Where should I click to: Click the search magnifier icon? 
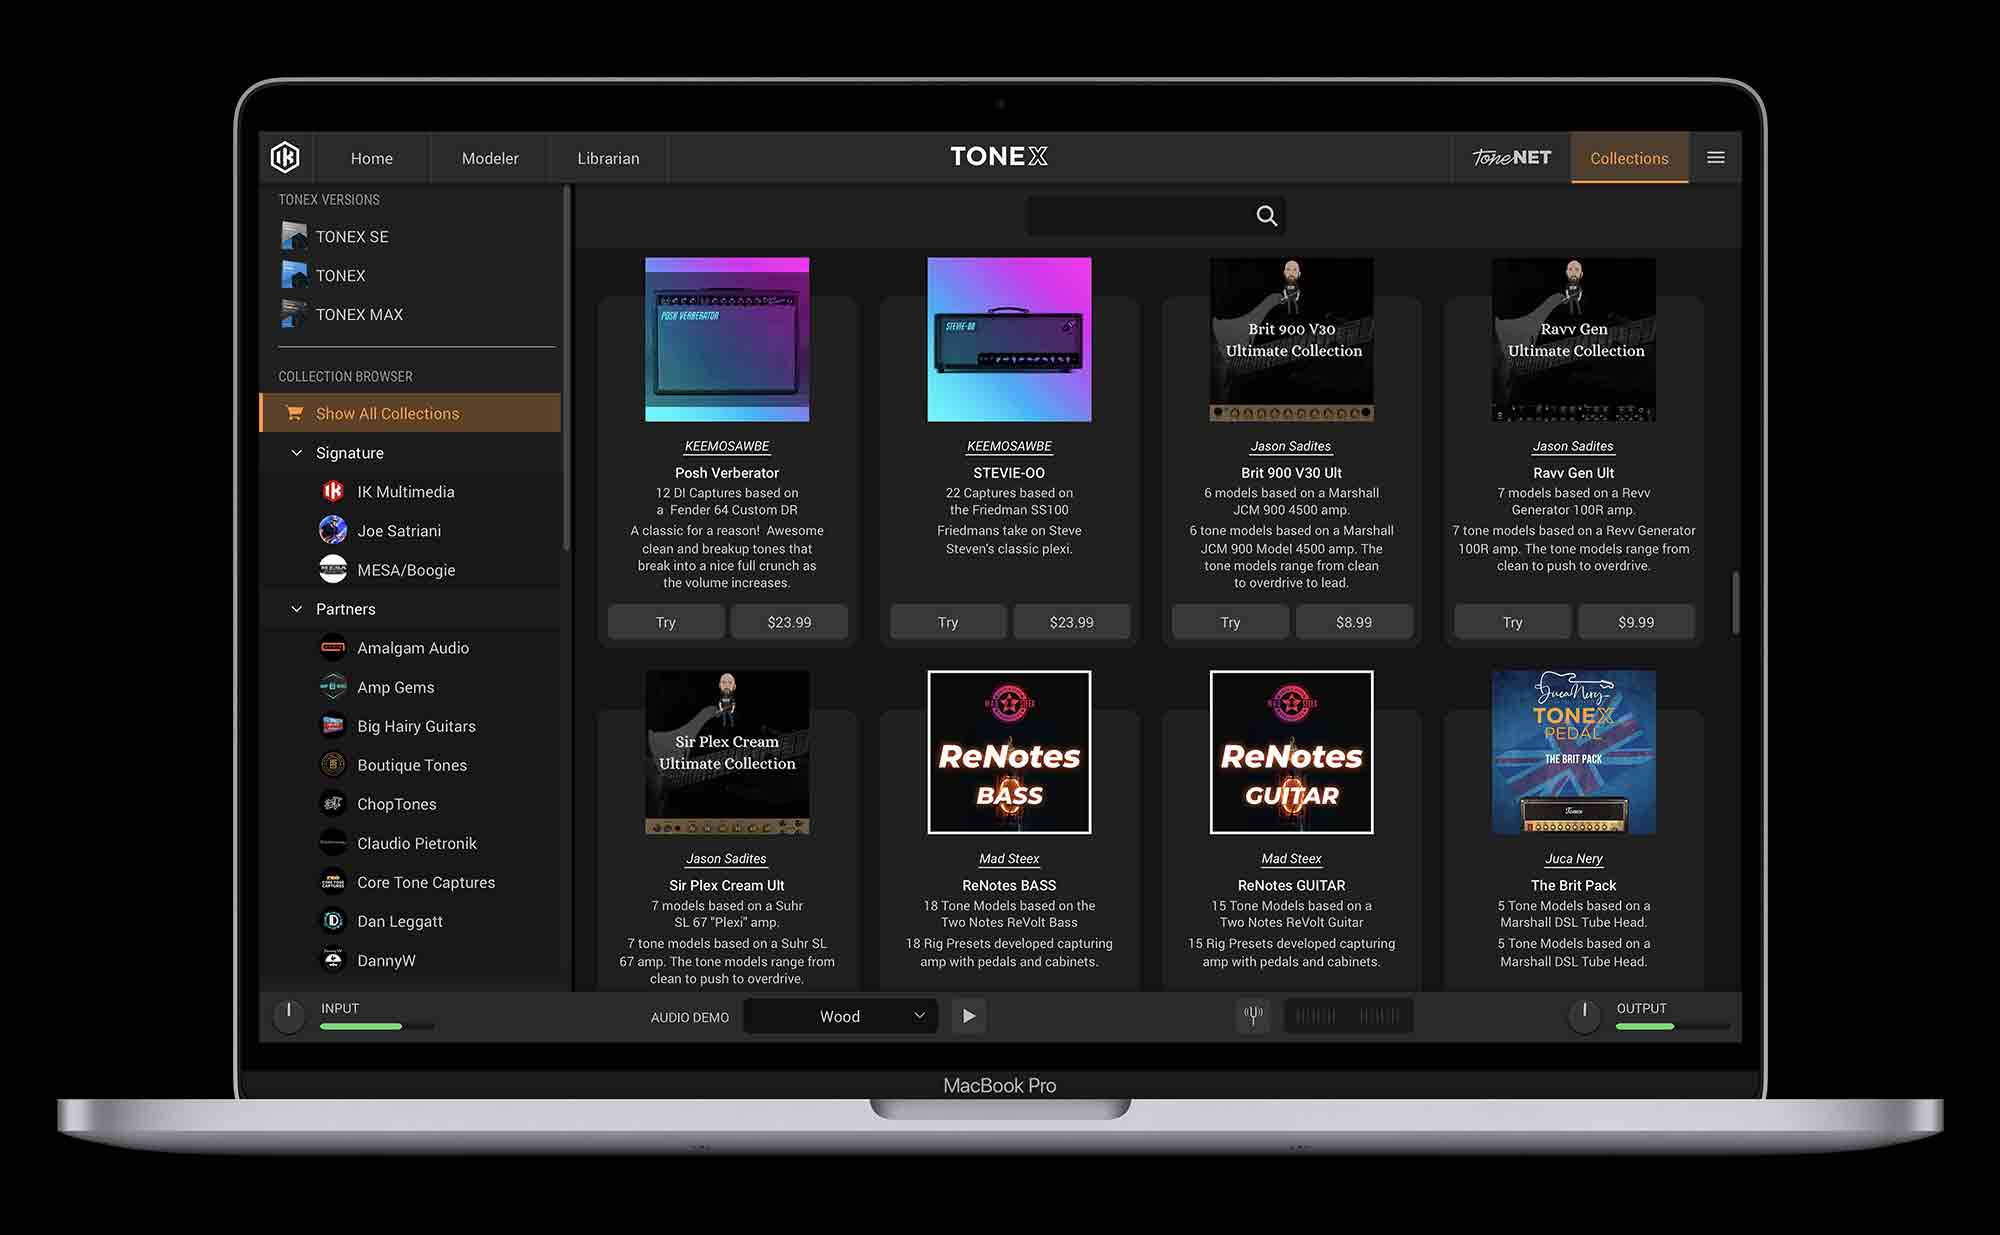[x=1266, y=216]
